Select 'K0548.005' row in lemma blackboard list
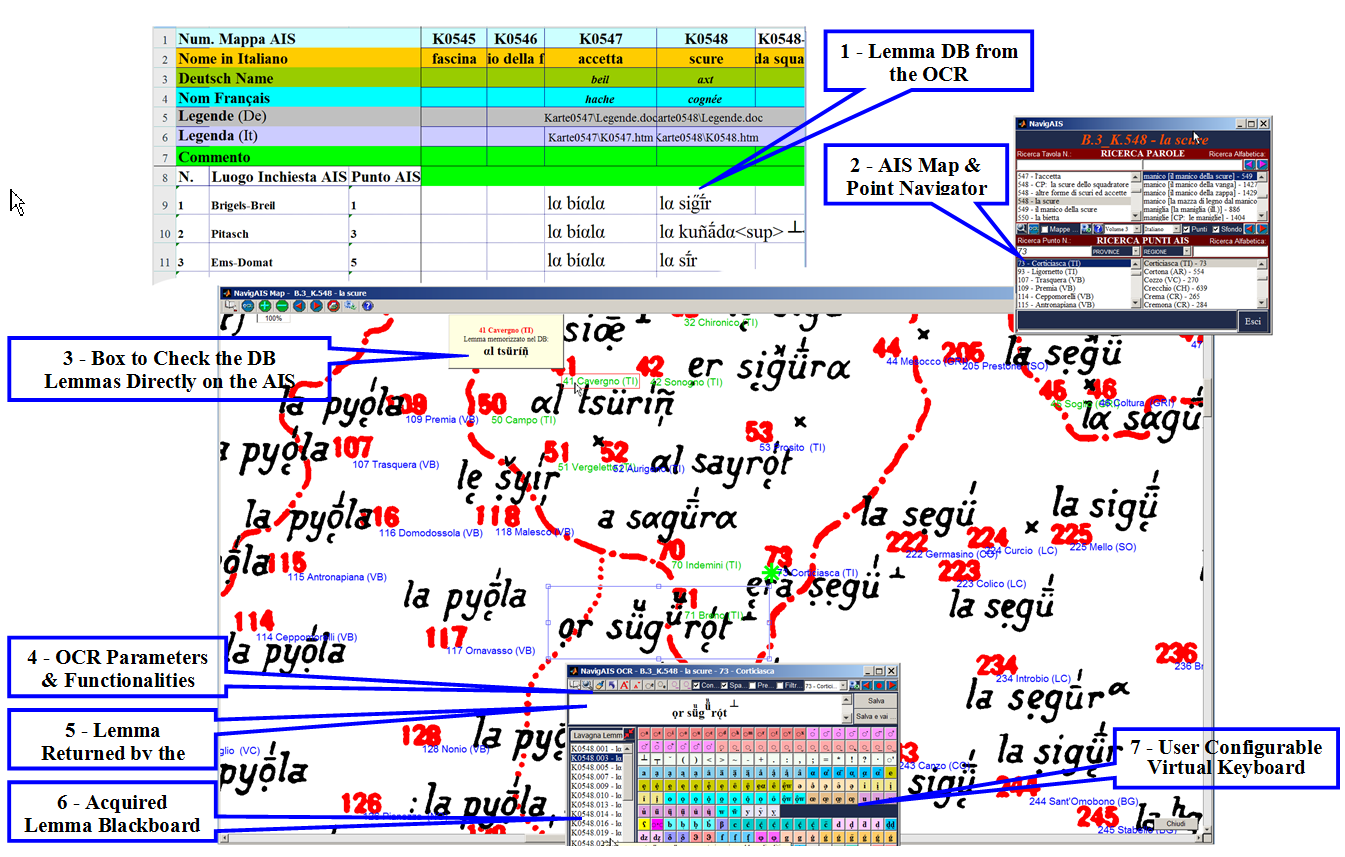Image resolution: width=1345 pixels, height=857 pixels. [x=597, y=767]
